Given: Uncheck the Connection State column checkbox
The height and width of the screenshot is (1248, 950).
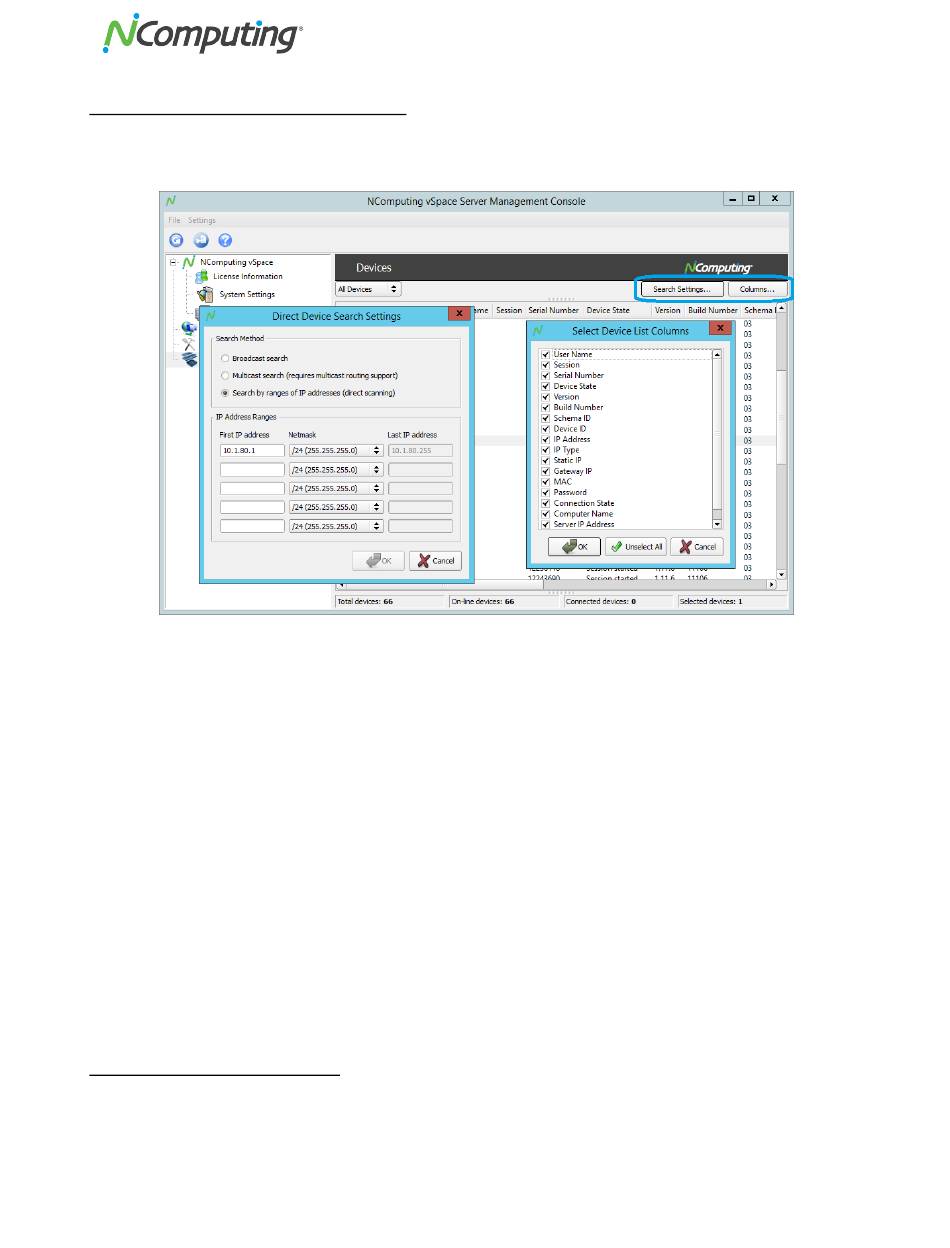Looking at the screenshot, I should pyautogui.click(x=545, y=503).
